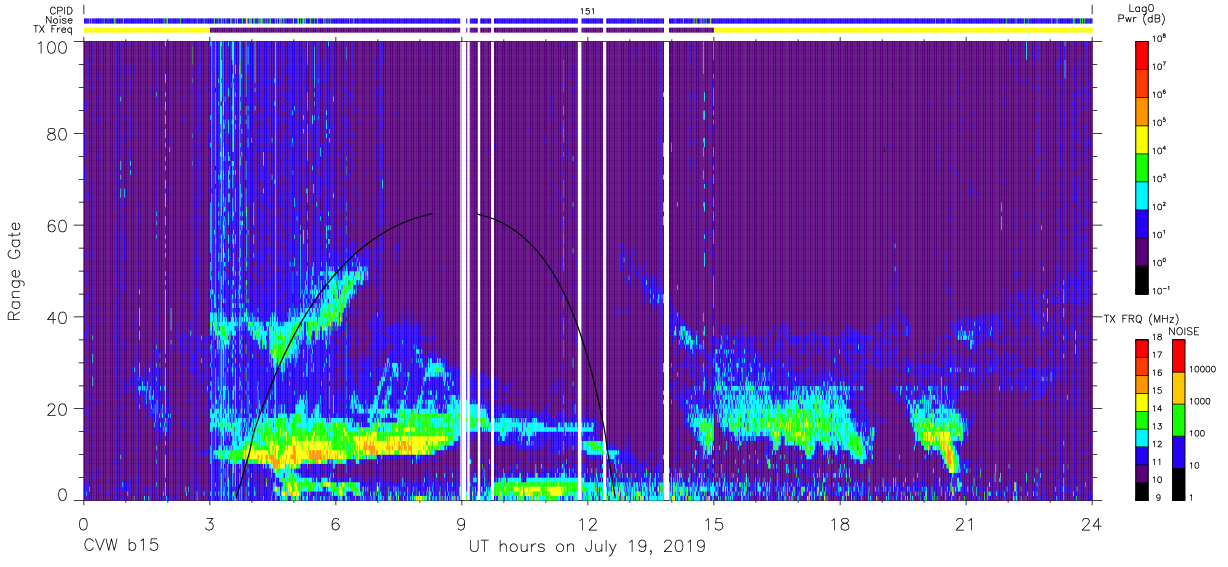Click the 'Range Gate' y-axis title

tap(15, 271)
